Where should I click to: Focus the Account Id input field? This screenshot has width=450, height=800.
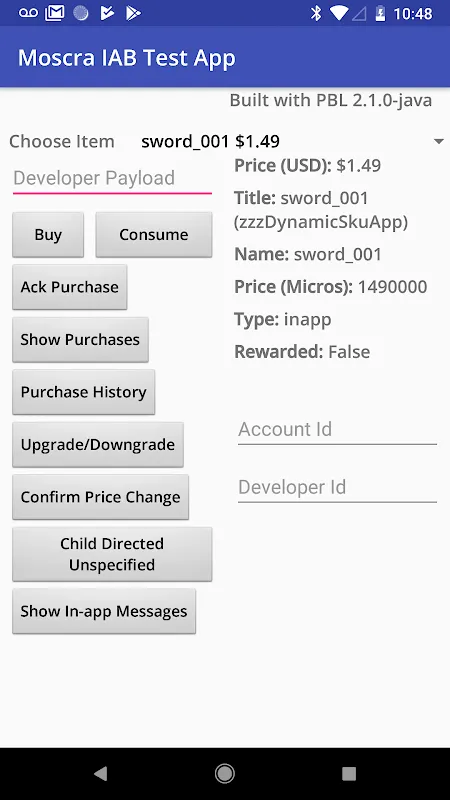(337, 430)
